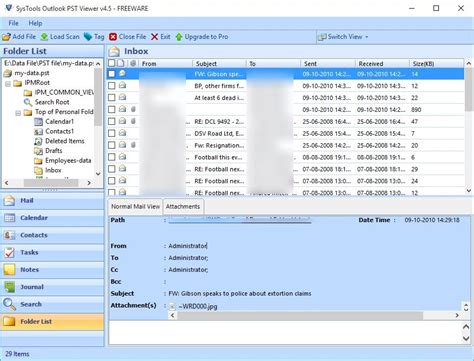
Task: Check the BP, other firms email
Action: coord(112,86)
